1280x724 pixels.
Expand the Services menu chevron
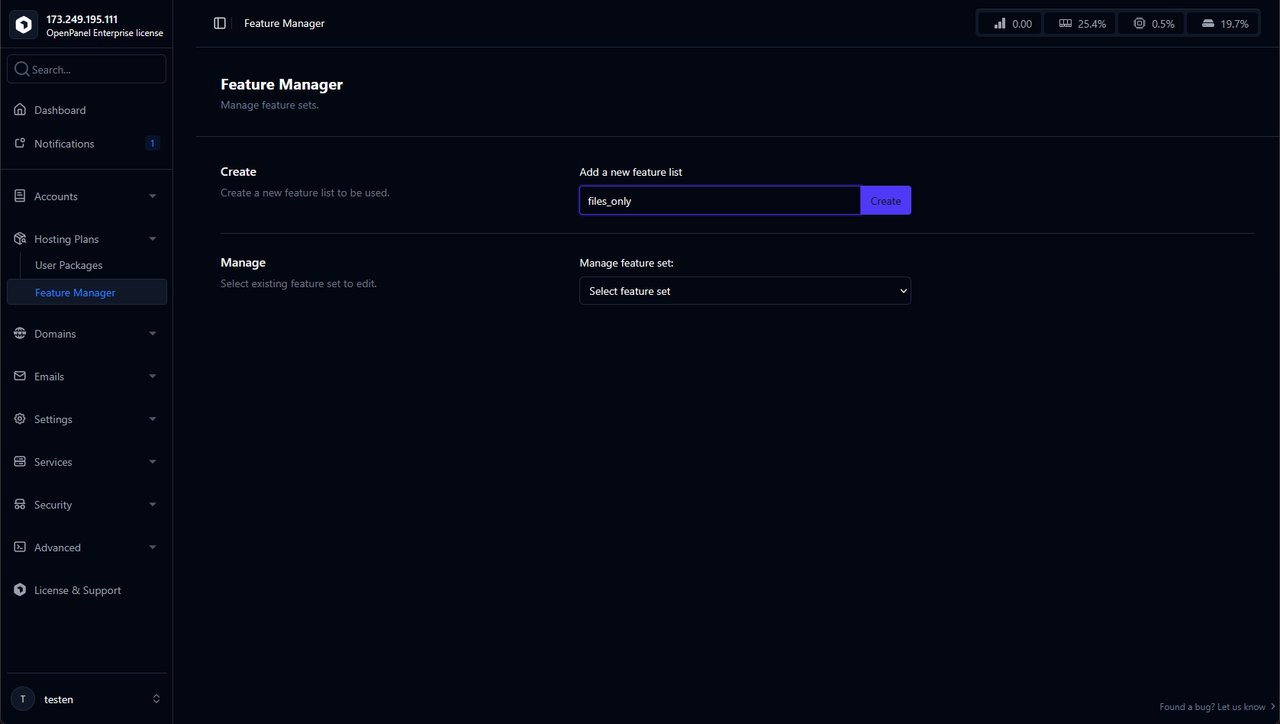coord(153,462)
